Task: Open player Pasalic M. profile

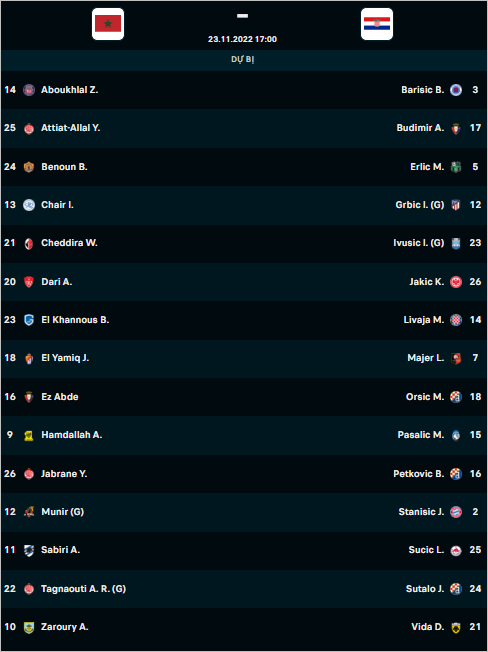Action: click(421, 435)
